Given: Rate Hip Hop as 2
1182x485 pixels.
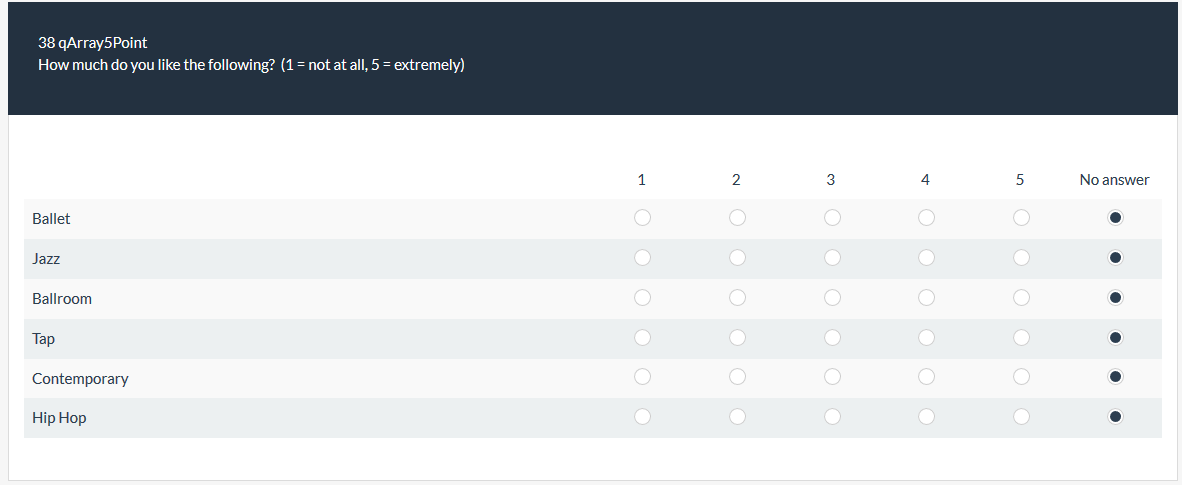Looking at the screenshot, I should [x=737, y=417].
